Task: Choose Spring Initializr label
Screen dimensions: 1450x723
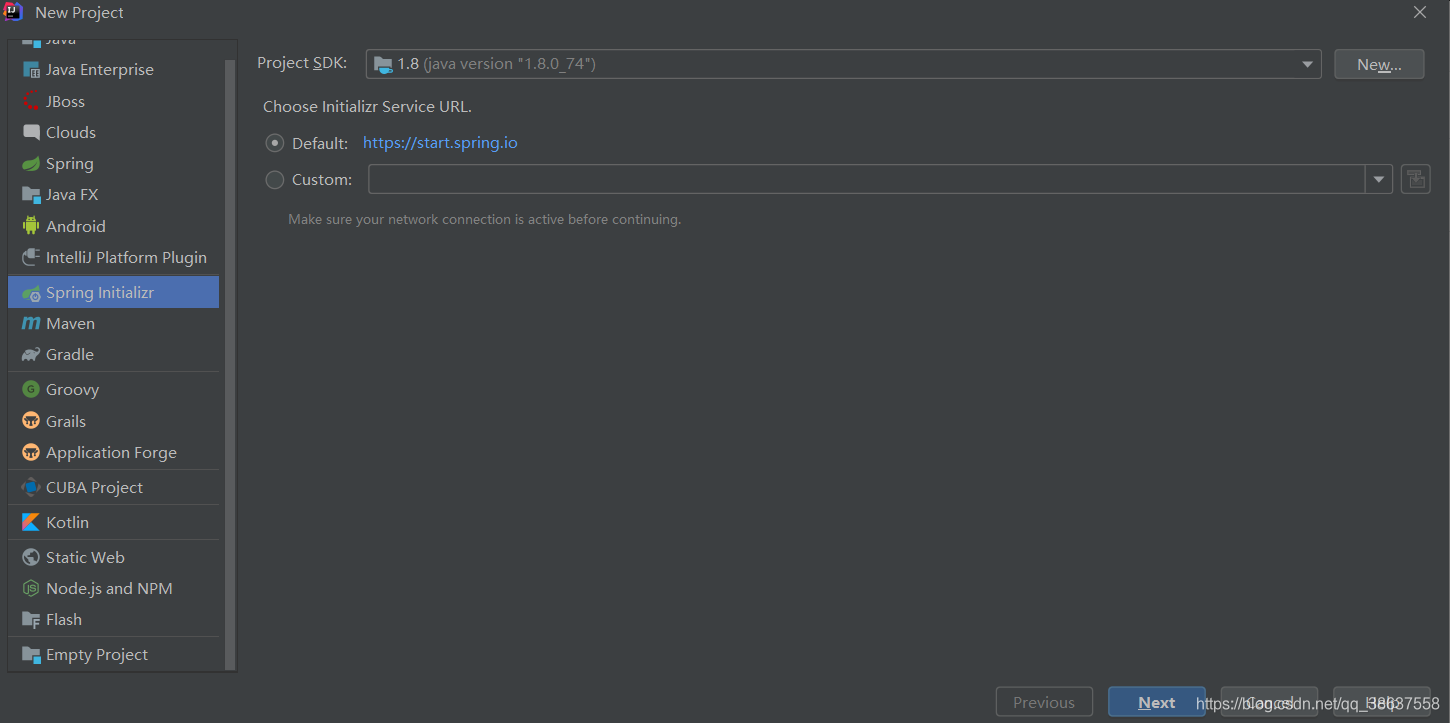Action: [100, 293]
